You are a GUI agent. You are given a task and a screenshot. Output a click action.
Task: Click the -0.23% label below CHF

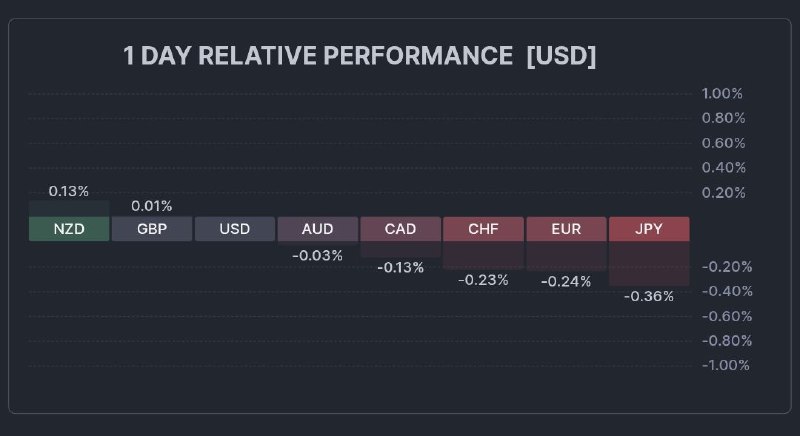coord(483,280)
